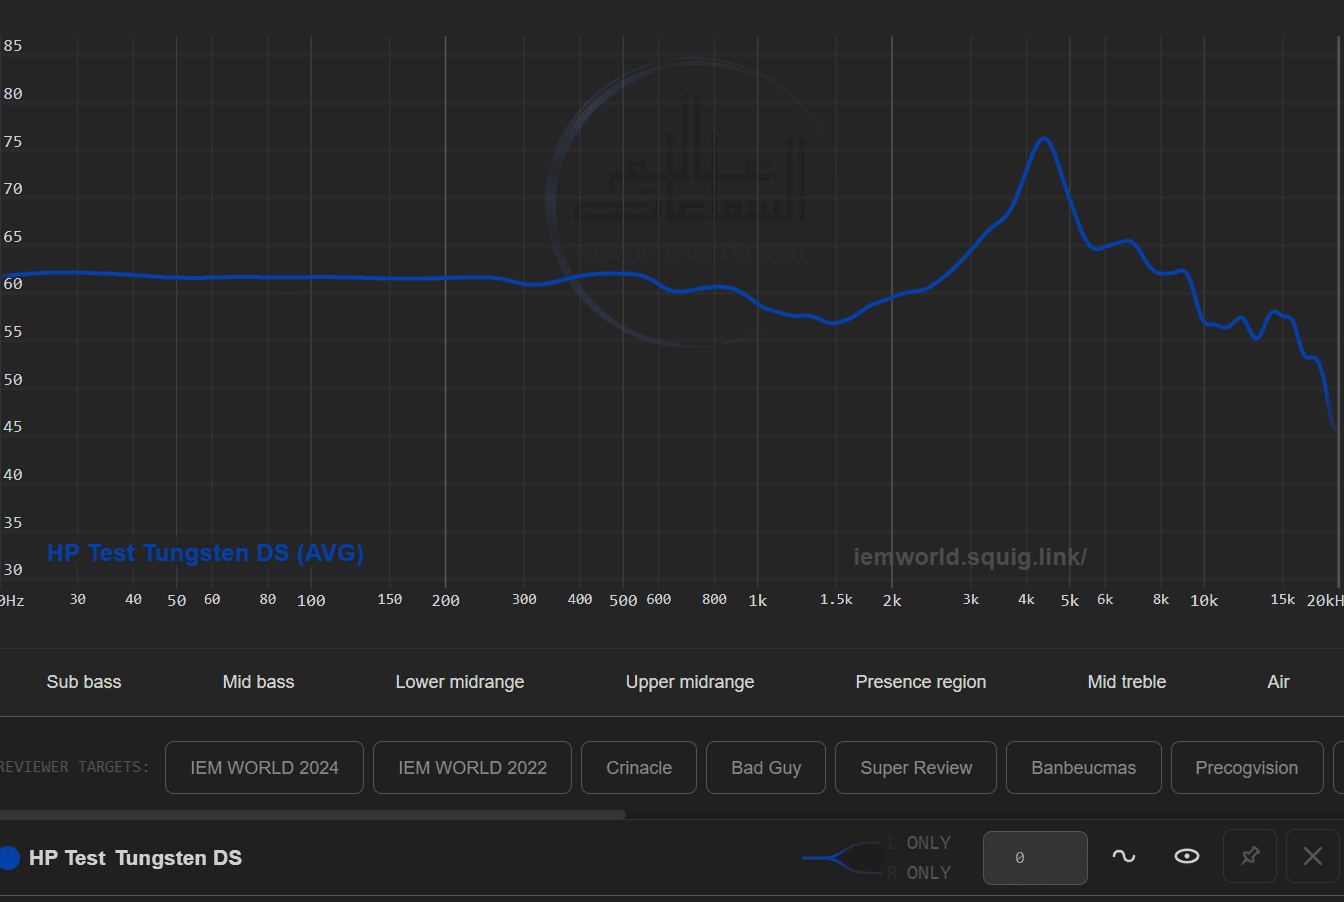
Task: Click the Mid bass region label
Action: (258, 682)
